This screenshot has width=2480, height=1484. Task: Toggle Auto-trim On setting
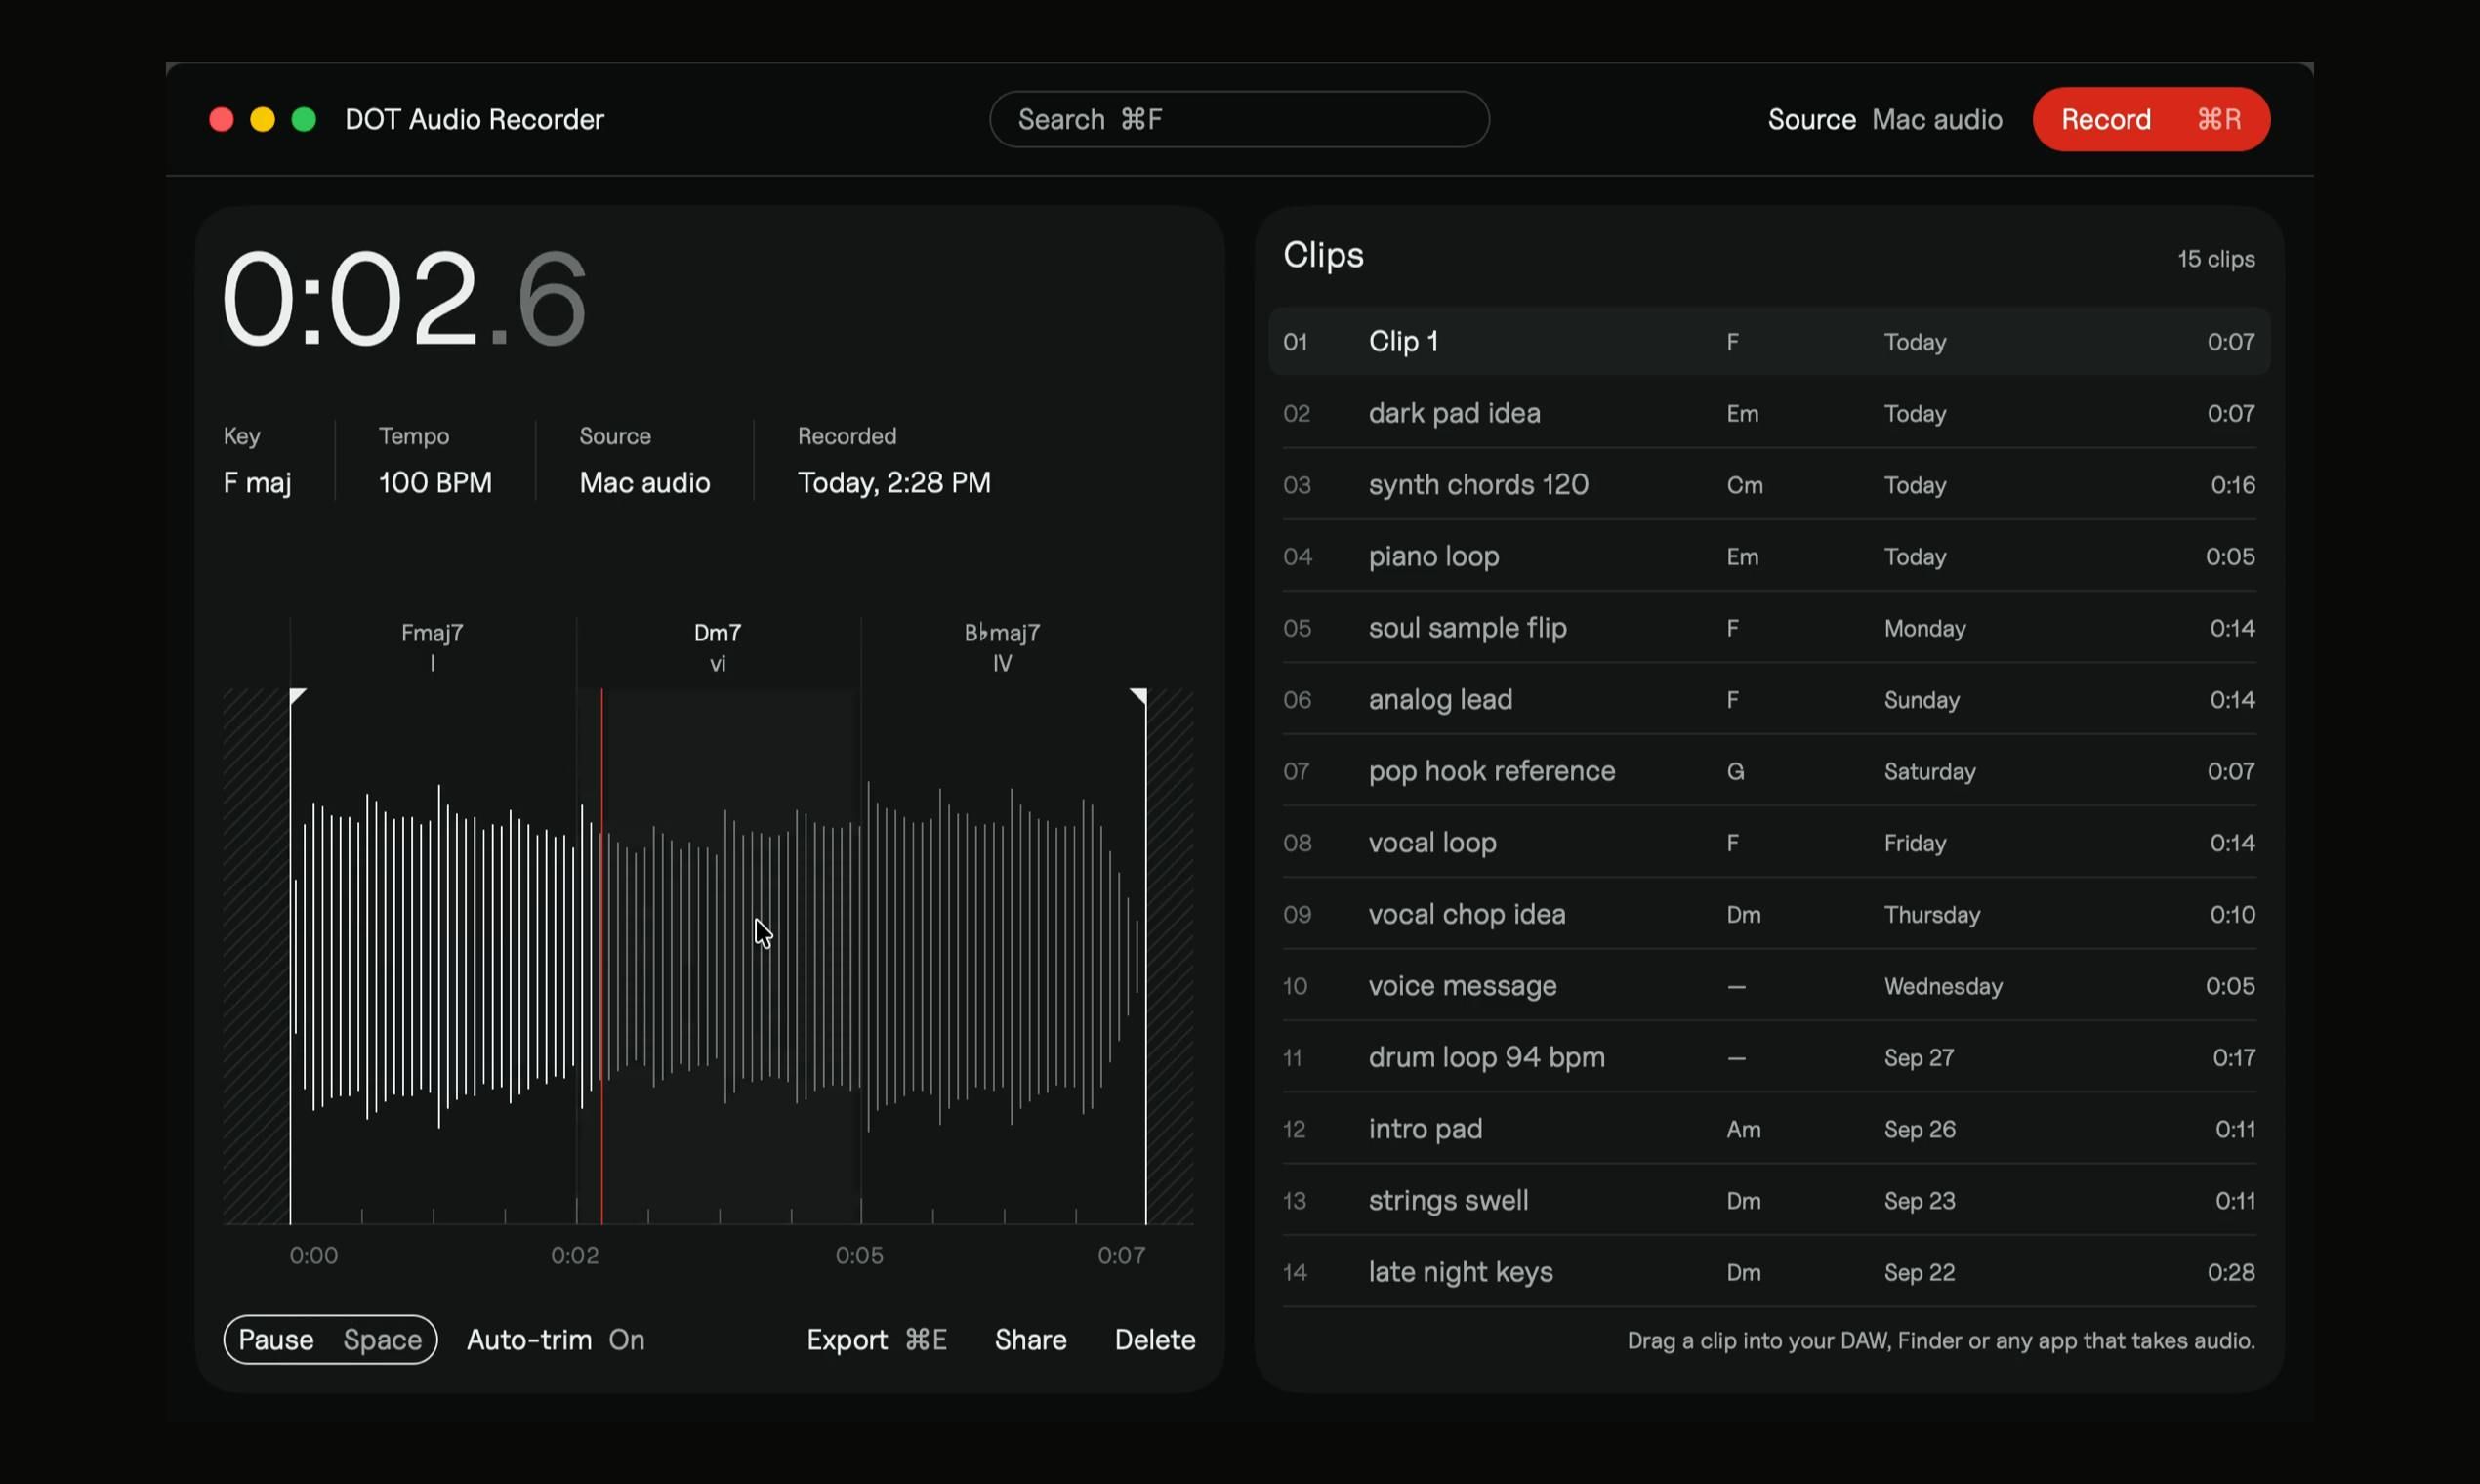pyautogui.click(x=555, y=1339)
